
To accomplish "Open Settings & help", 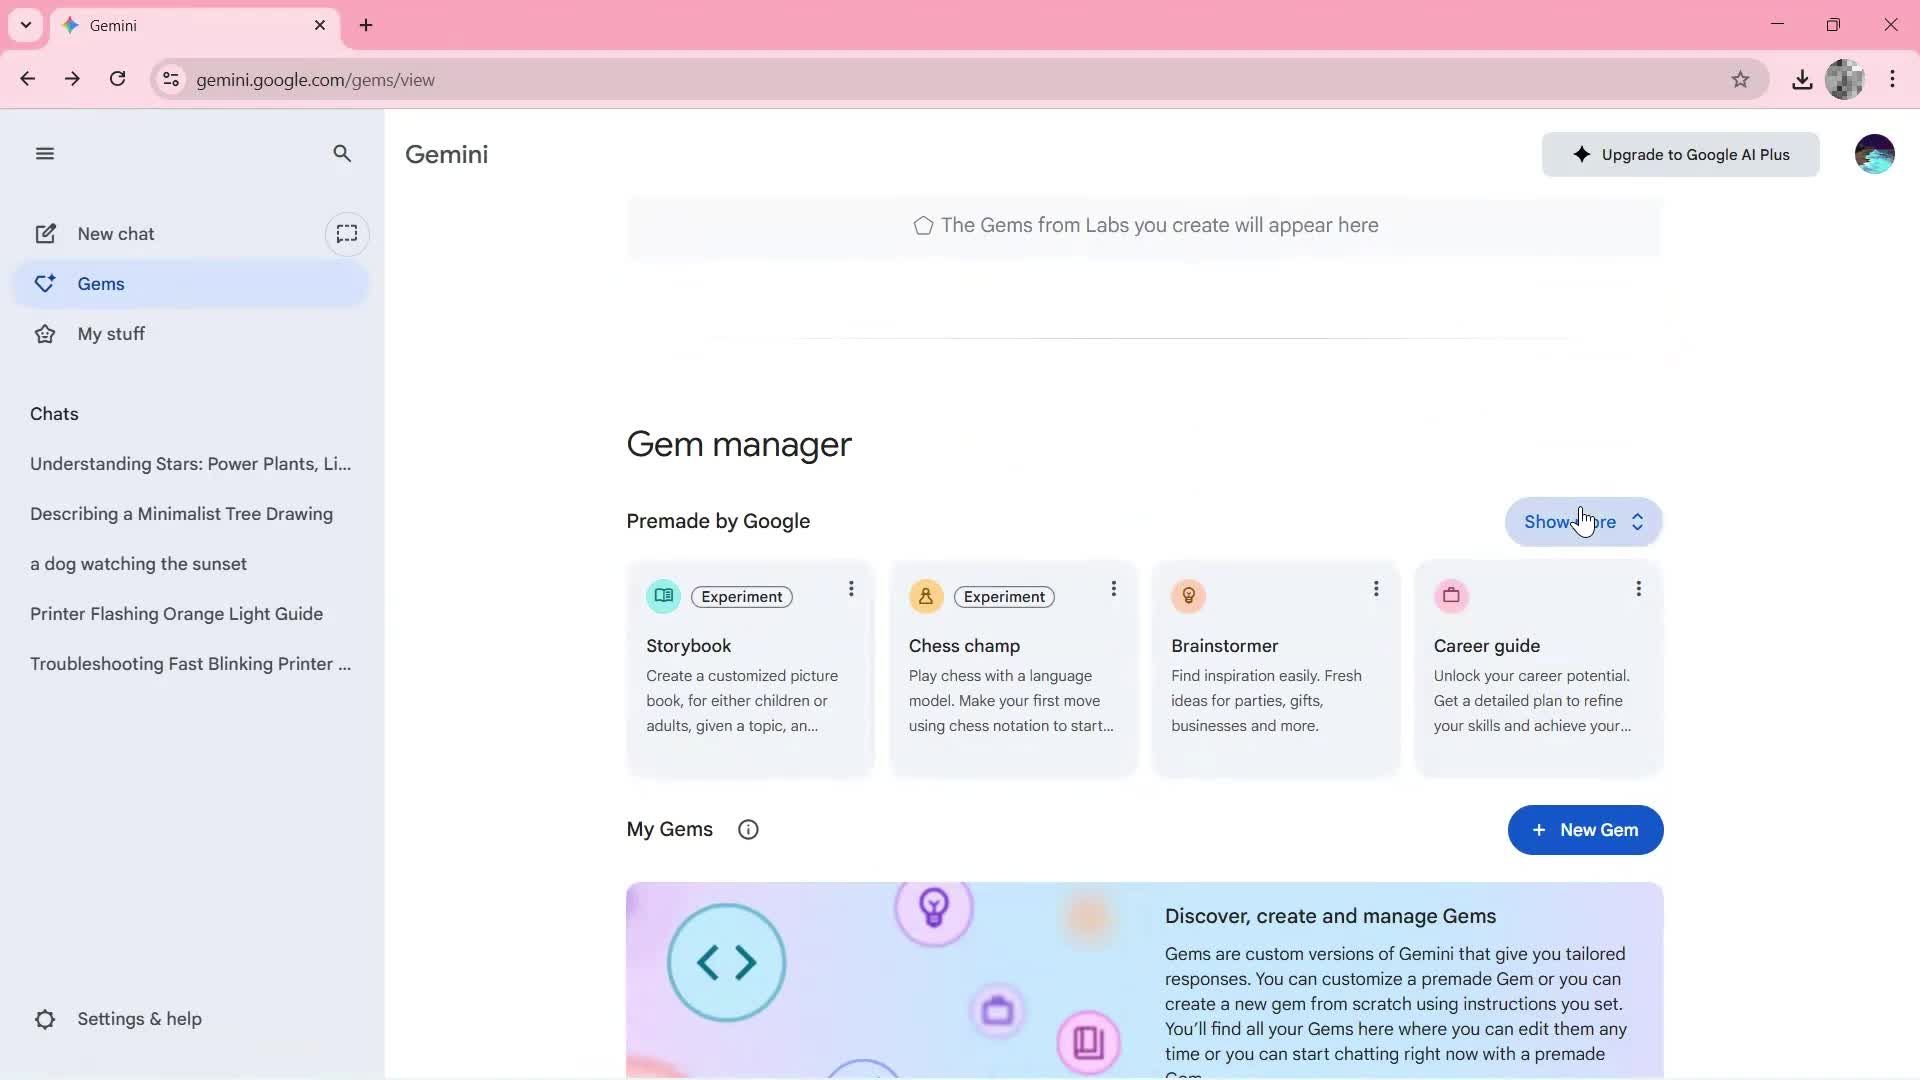I will click(x=139, y=1019).
